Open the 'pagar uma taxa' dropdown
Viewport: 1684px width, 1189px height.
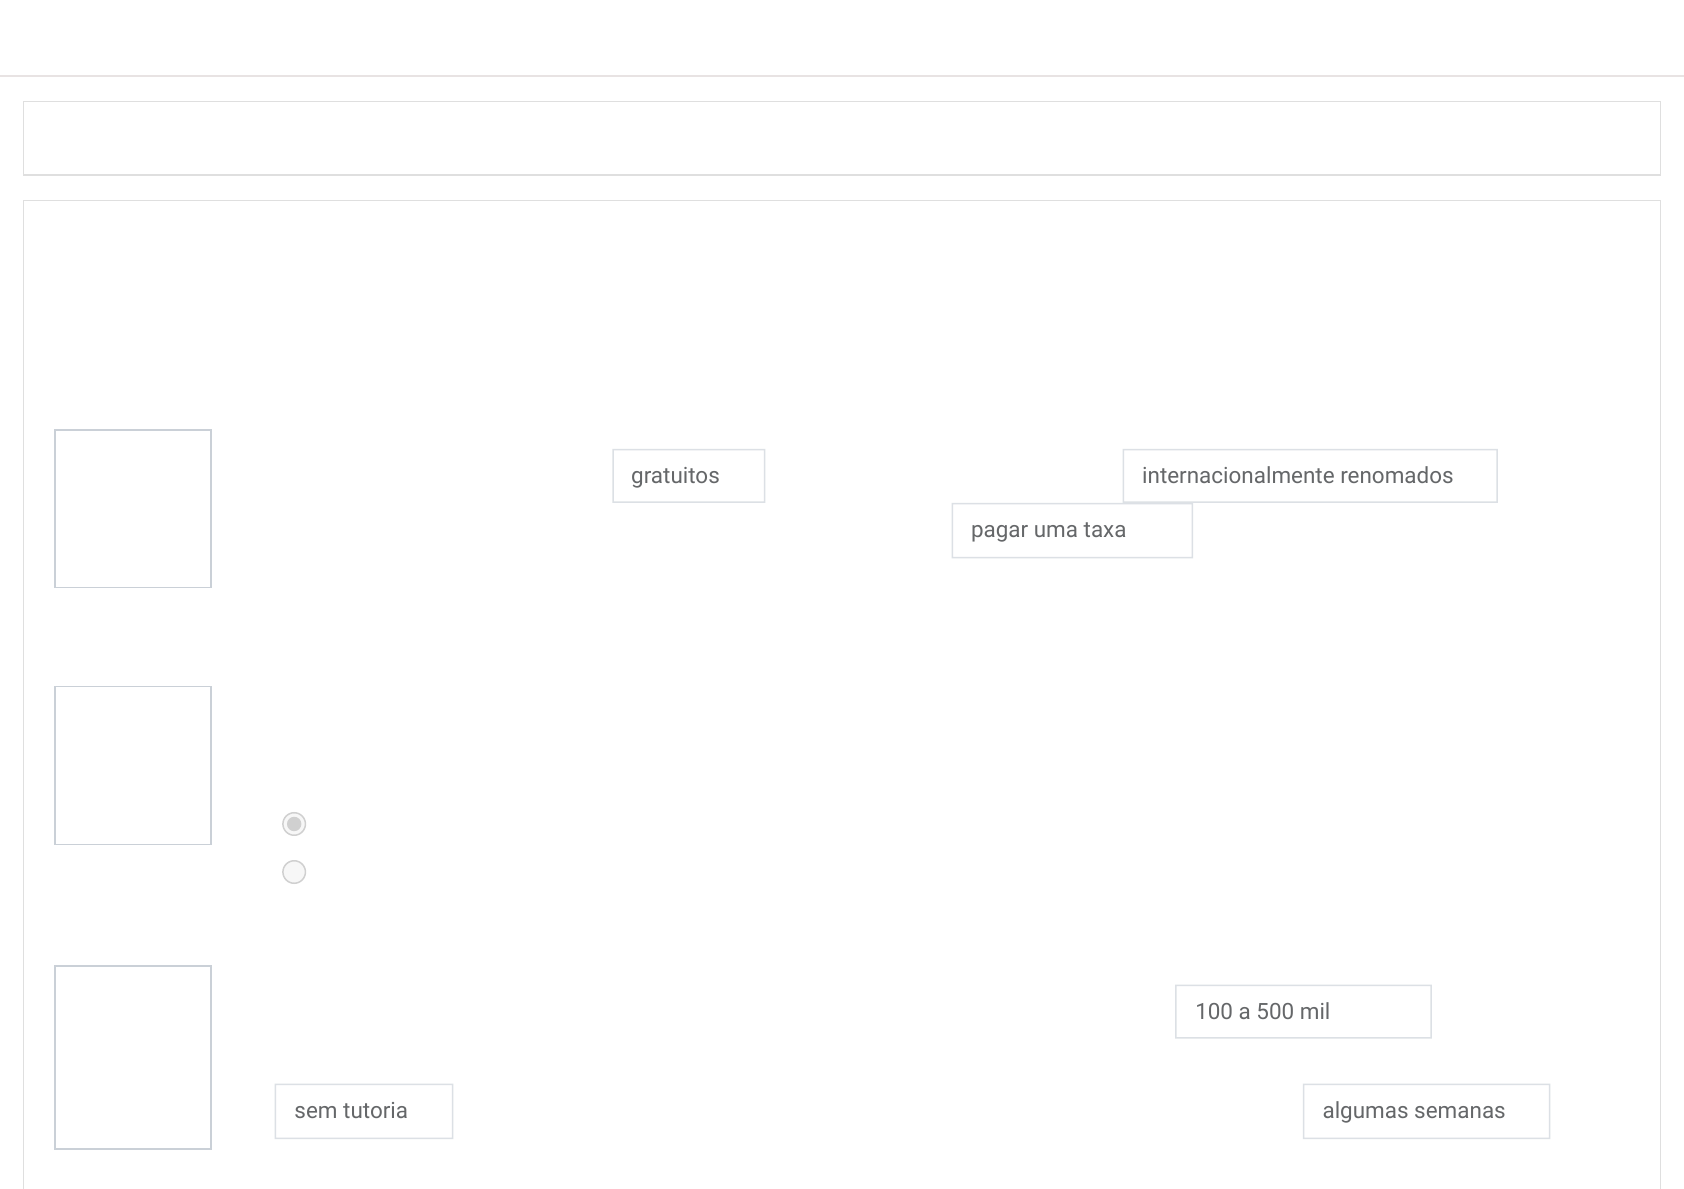coord(1071,530)
